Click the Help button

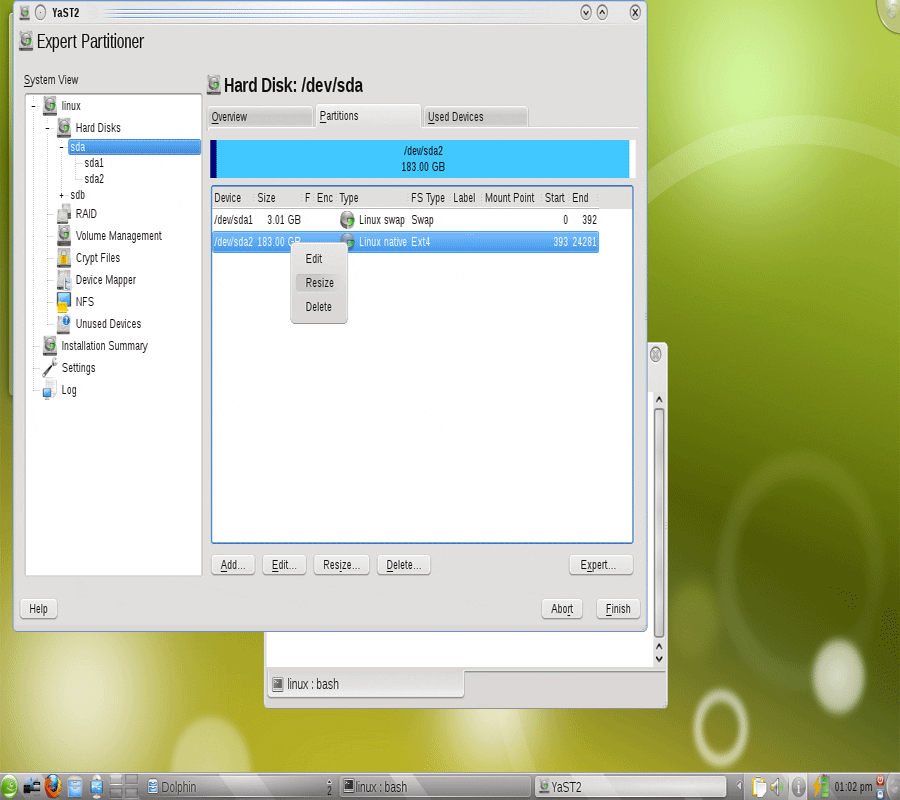[x=38, y=608]
